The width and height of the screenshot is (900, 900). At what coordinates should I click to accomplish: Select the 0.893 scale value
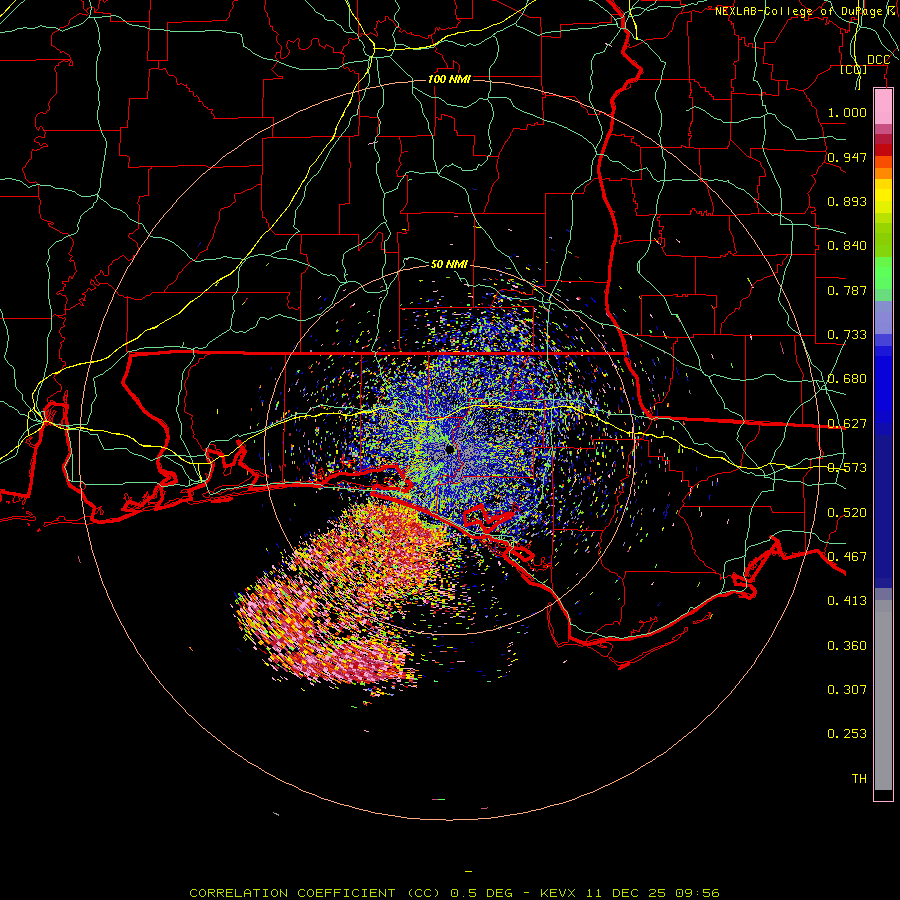847,201
